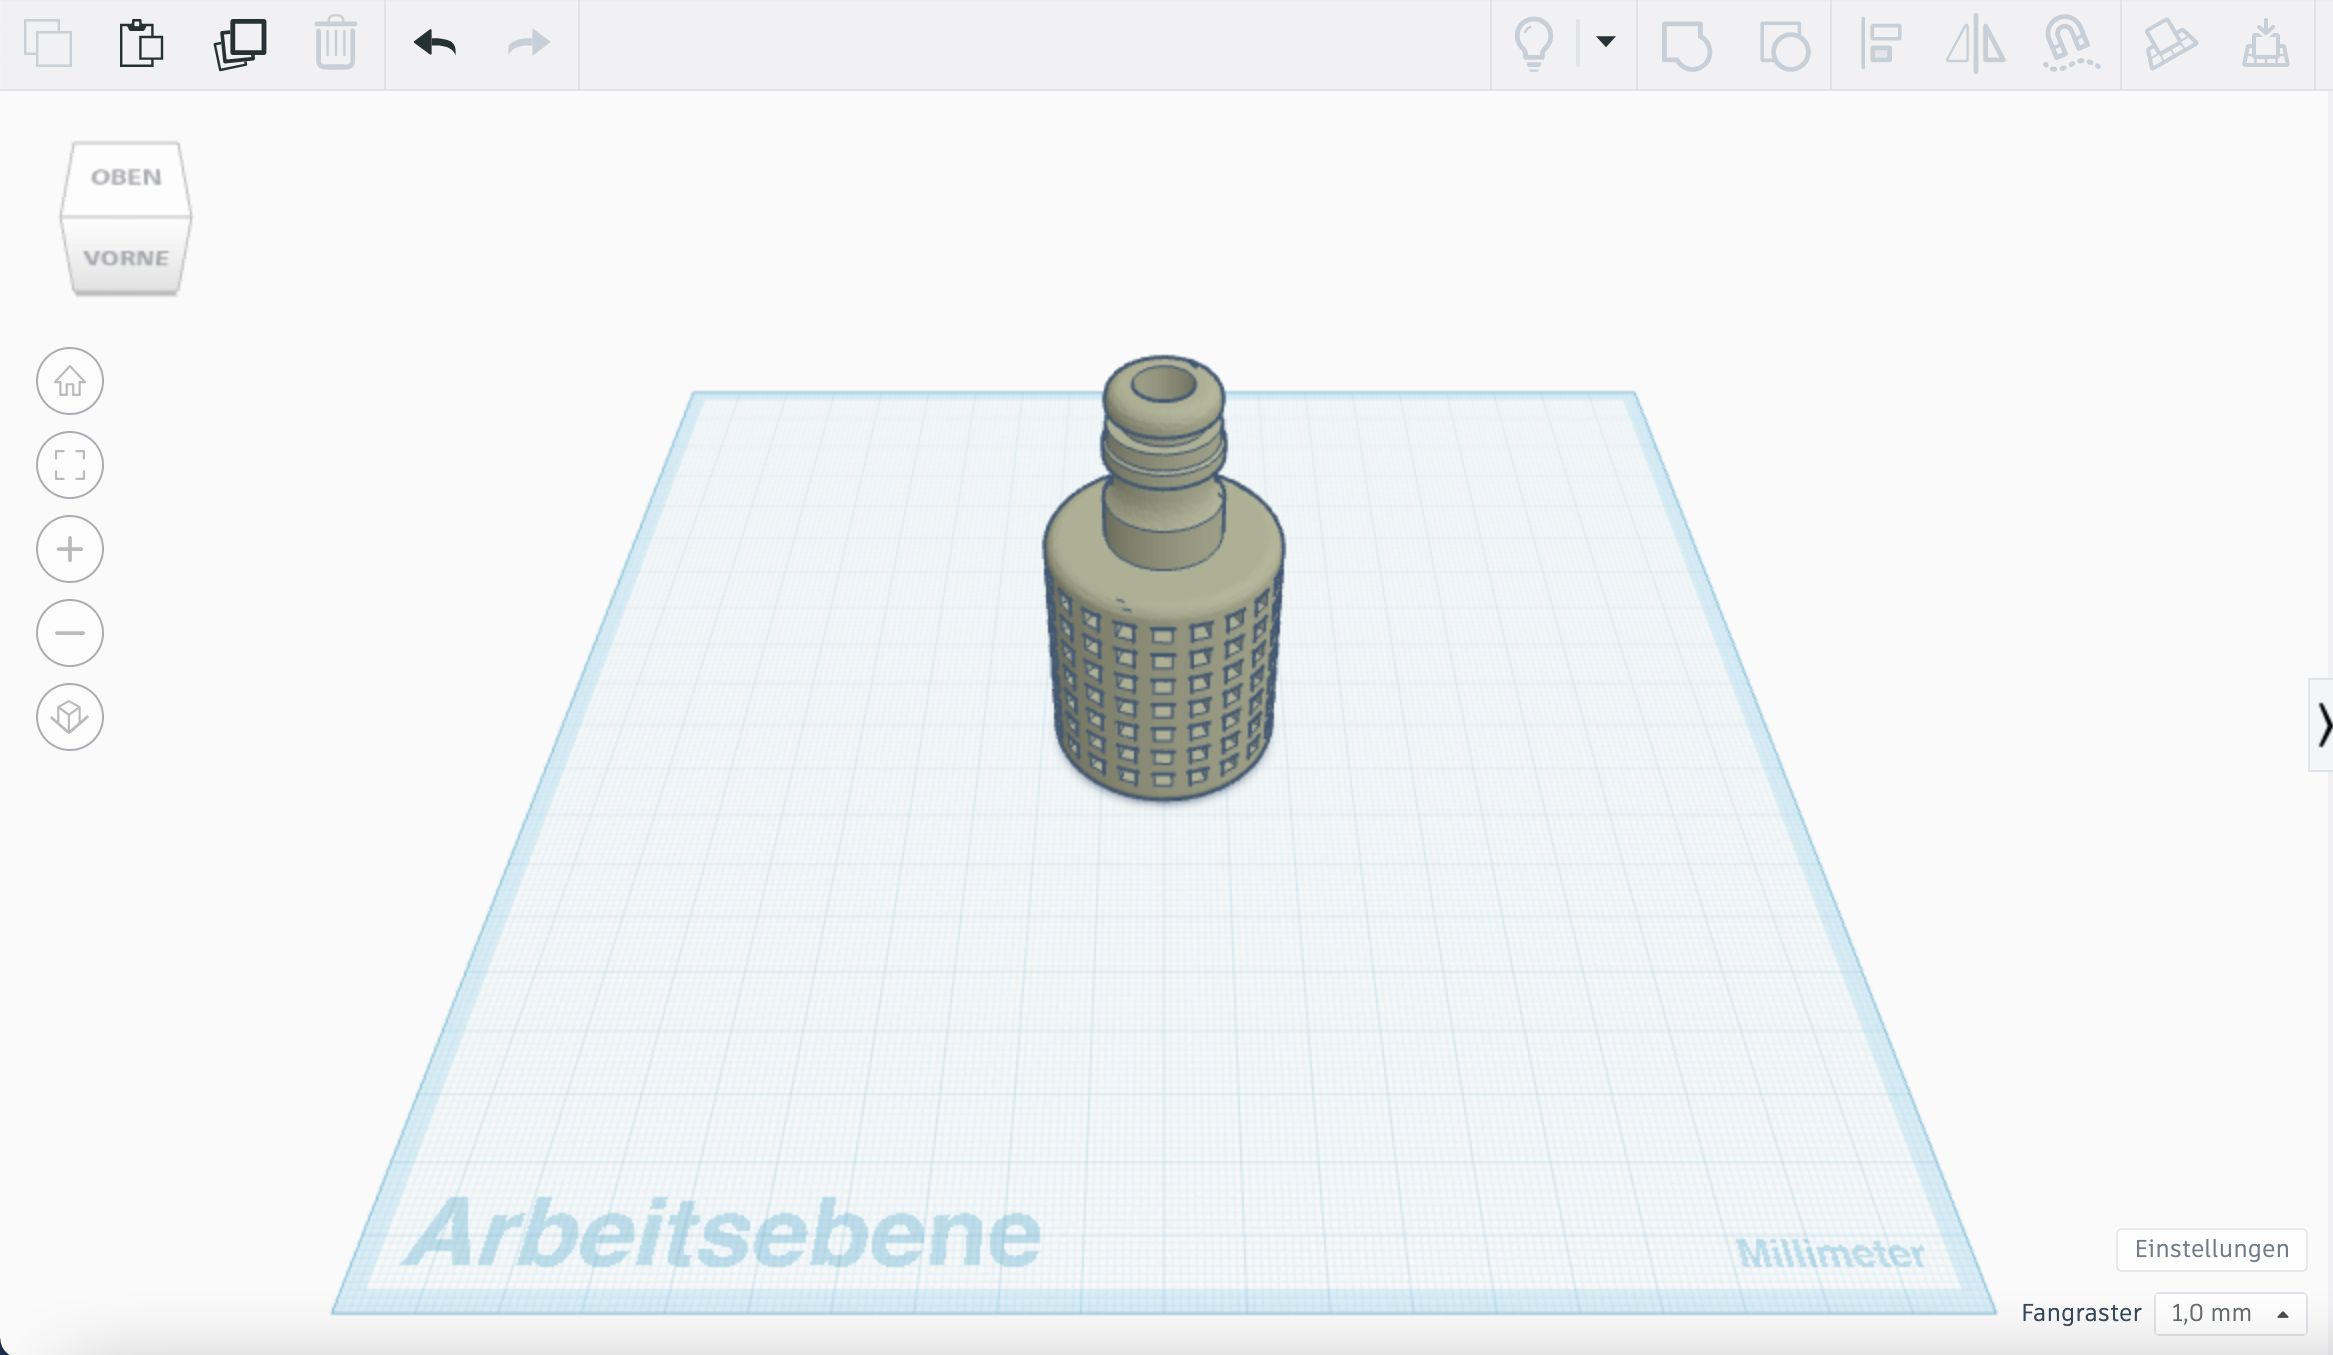Click the Group shapes icon
2333x1355 pixels.
pyautogui.click(x=1686, y=45)
